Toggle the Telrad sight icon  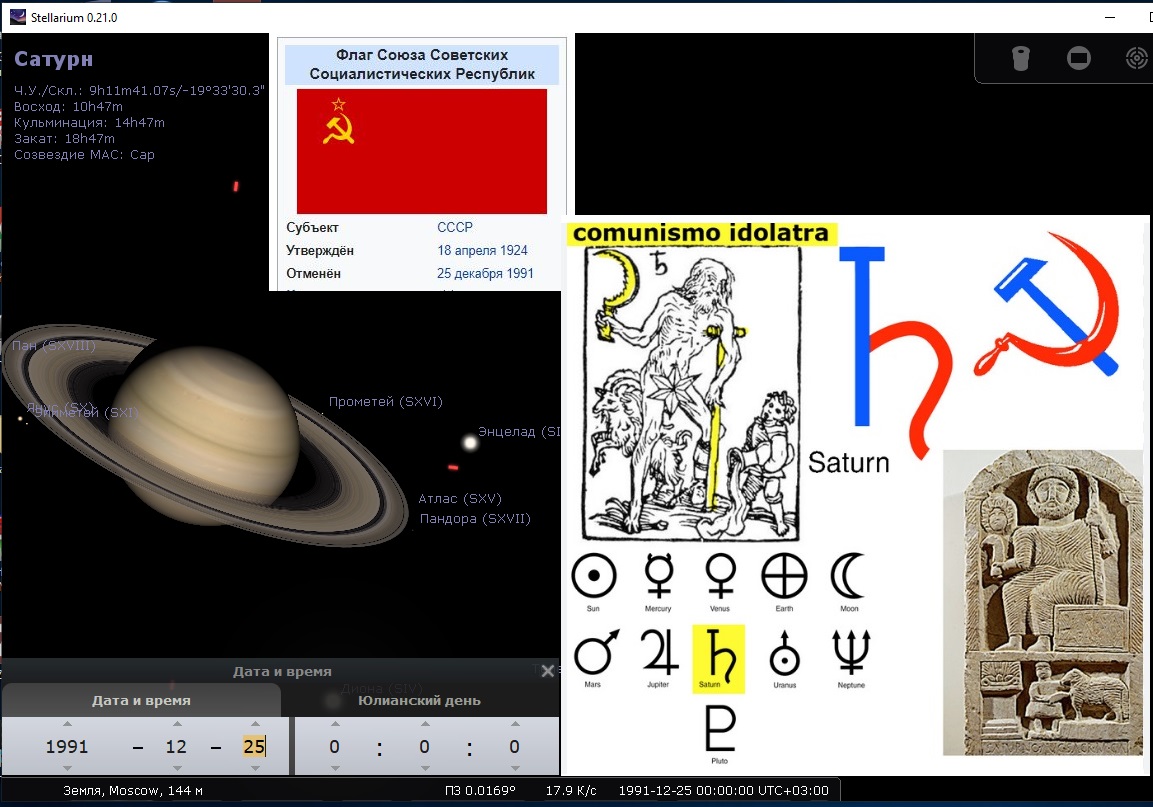pos(1138,58)
